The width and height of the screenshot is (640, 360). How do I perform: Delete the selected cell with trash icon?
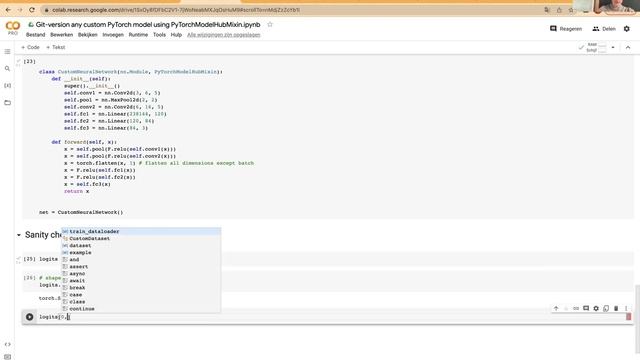[x=616, y=309]
